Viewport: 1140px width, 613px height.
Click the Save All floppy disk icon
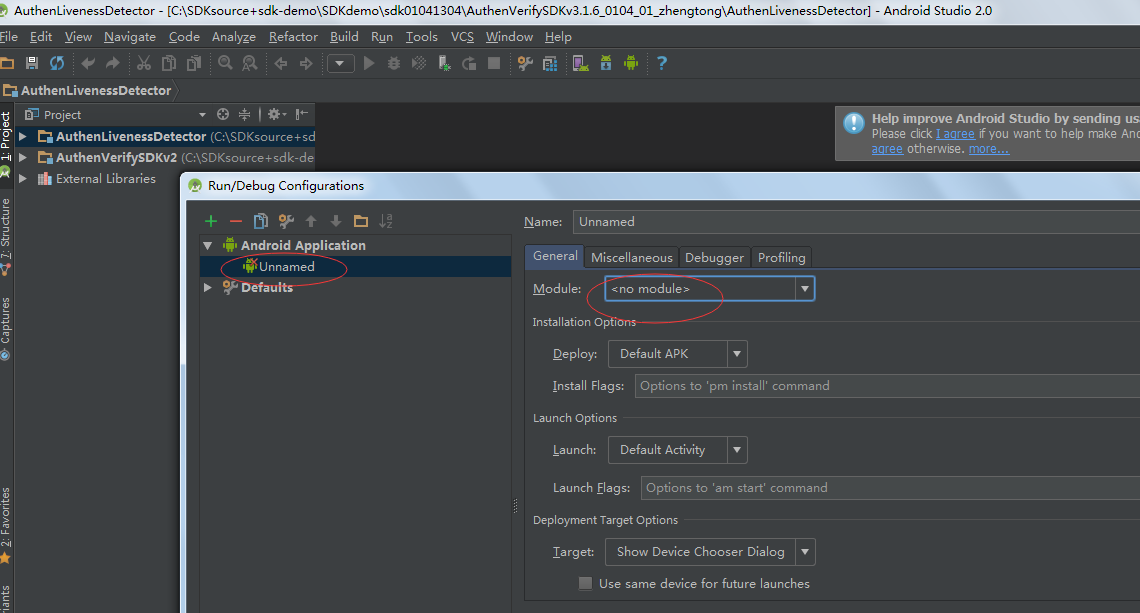tap(31, 63)
